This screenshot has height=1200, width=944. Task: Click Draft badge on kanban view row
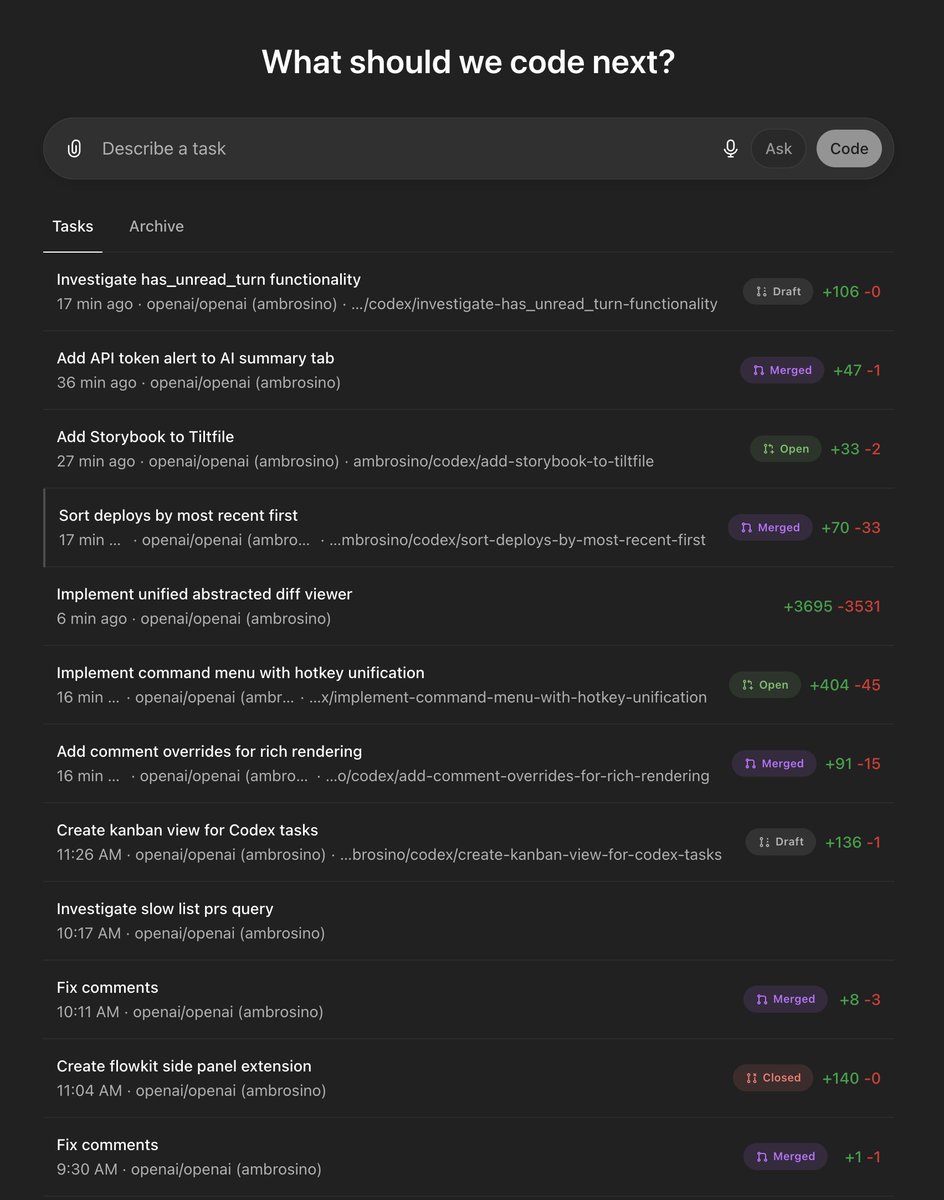[781, 842]
